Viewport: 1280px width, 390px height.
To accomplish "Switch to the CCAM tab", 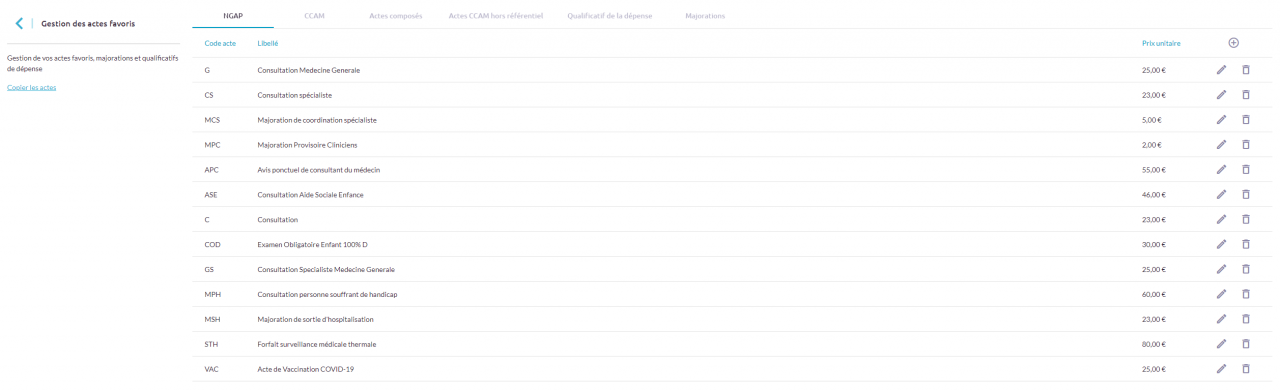I will pos(314,16).
